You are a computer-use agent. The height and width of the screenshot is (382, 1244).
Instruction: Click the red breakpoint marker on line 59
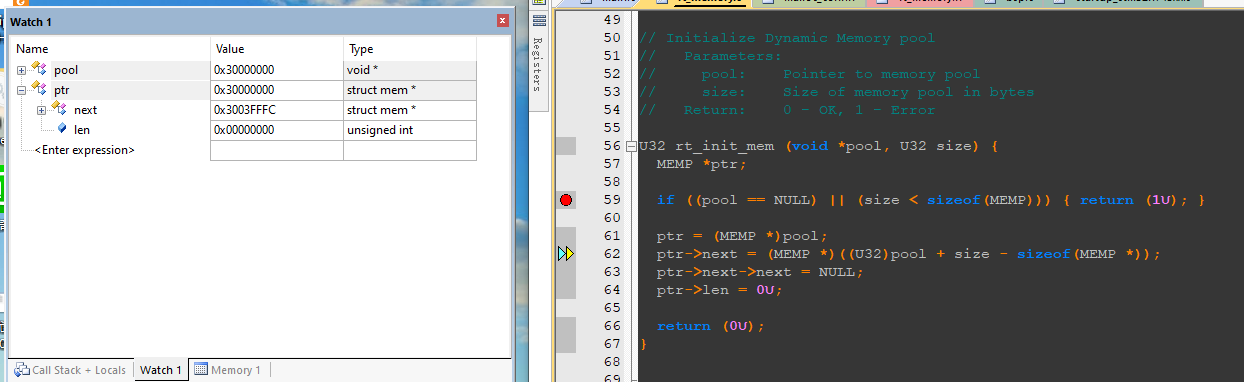[x=566, y=200]
